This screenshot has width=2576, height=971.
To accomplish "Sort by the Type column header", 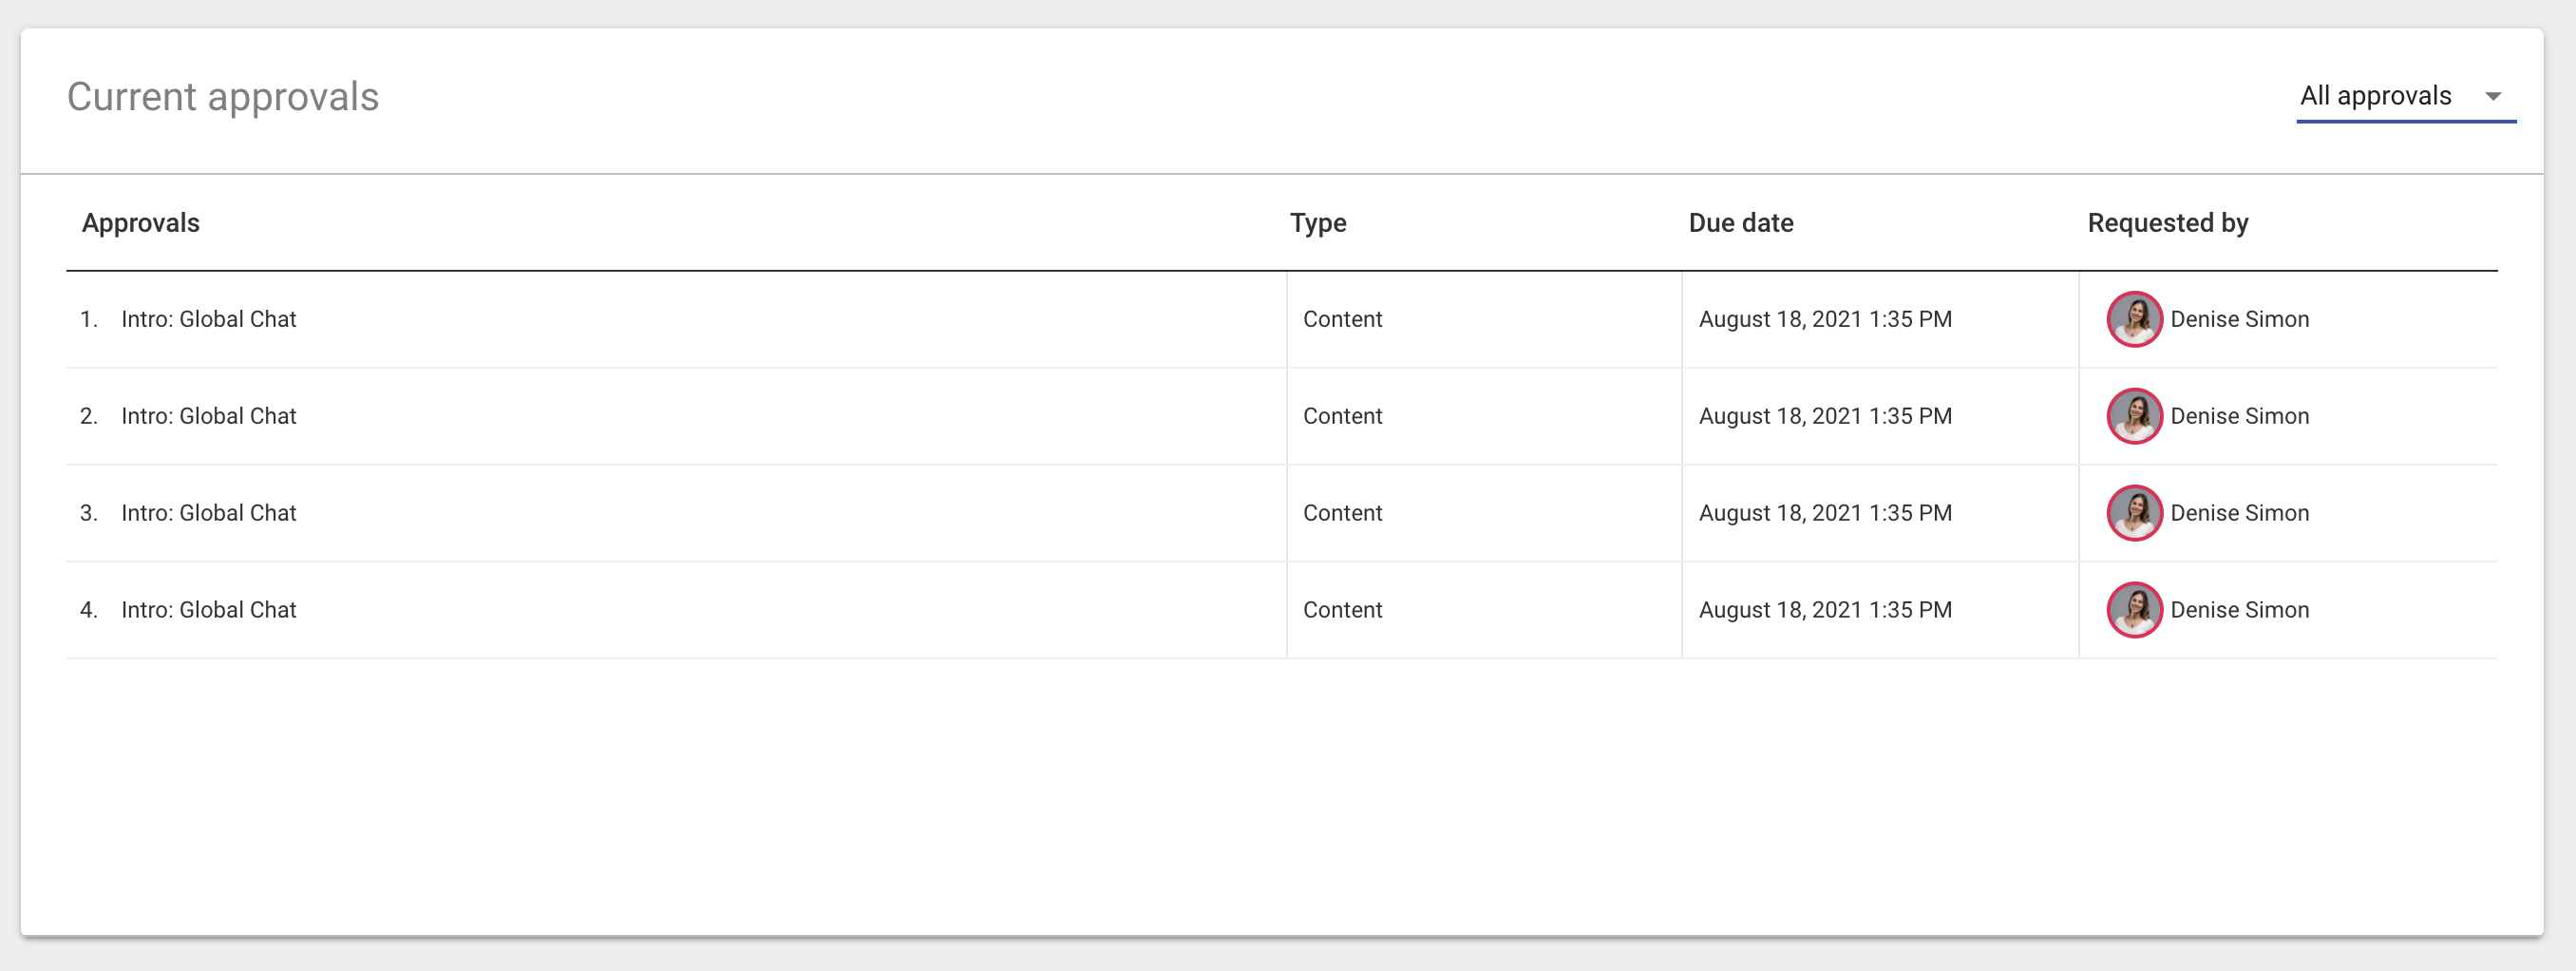I will coord(1317,223).
